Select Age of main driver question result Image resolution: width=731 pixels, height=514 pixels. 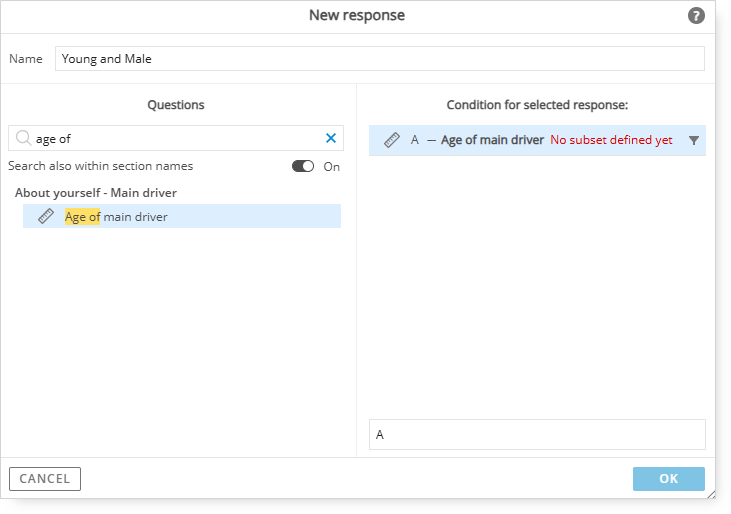[182, 216]
